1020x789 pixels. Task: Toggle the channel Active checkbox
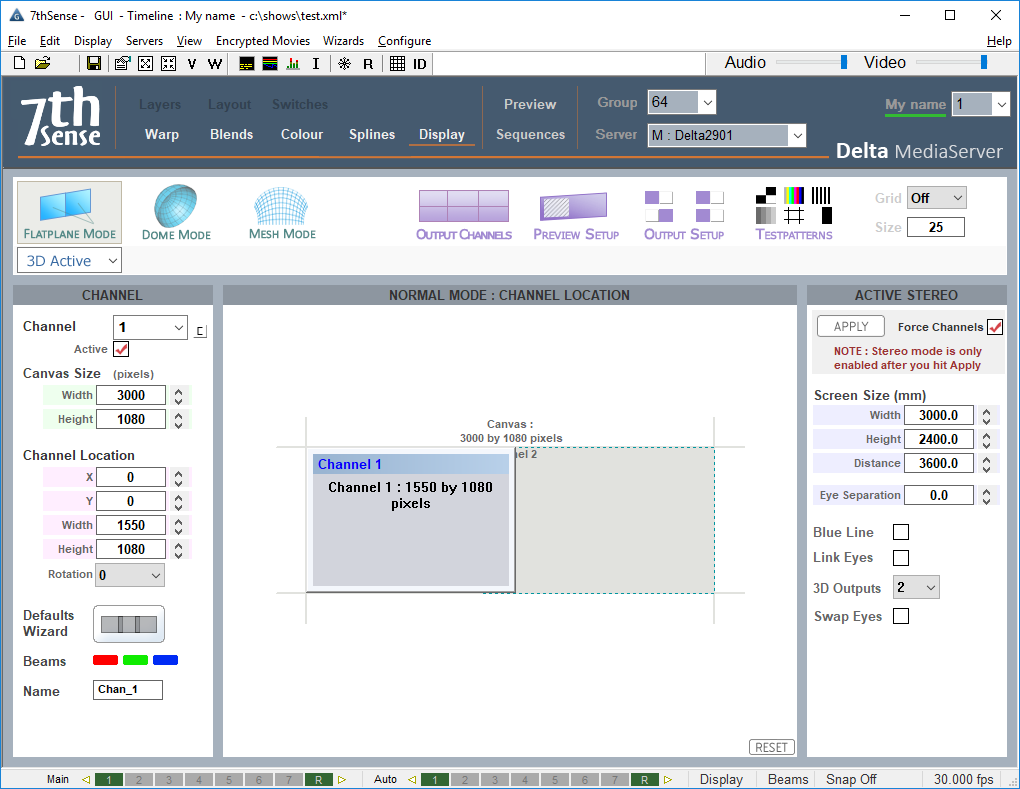coord(121,349)
